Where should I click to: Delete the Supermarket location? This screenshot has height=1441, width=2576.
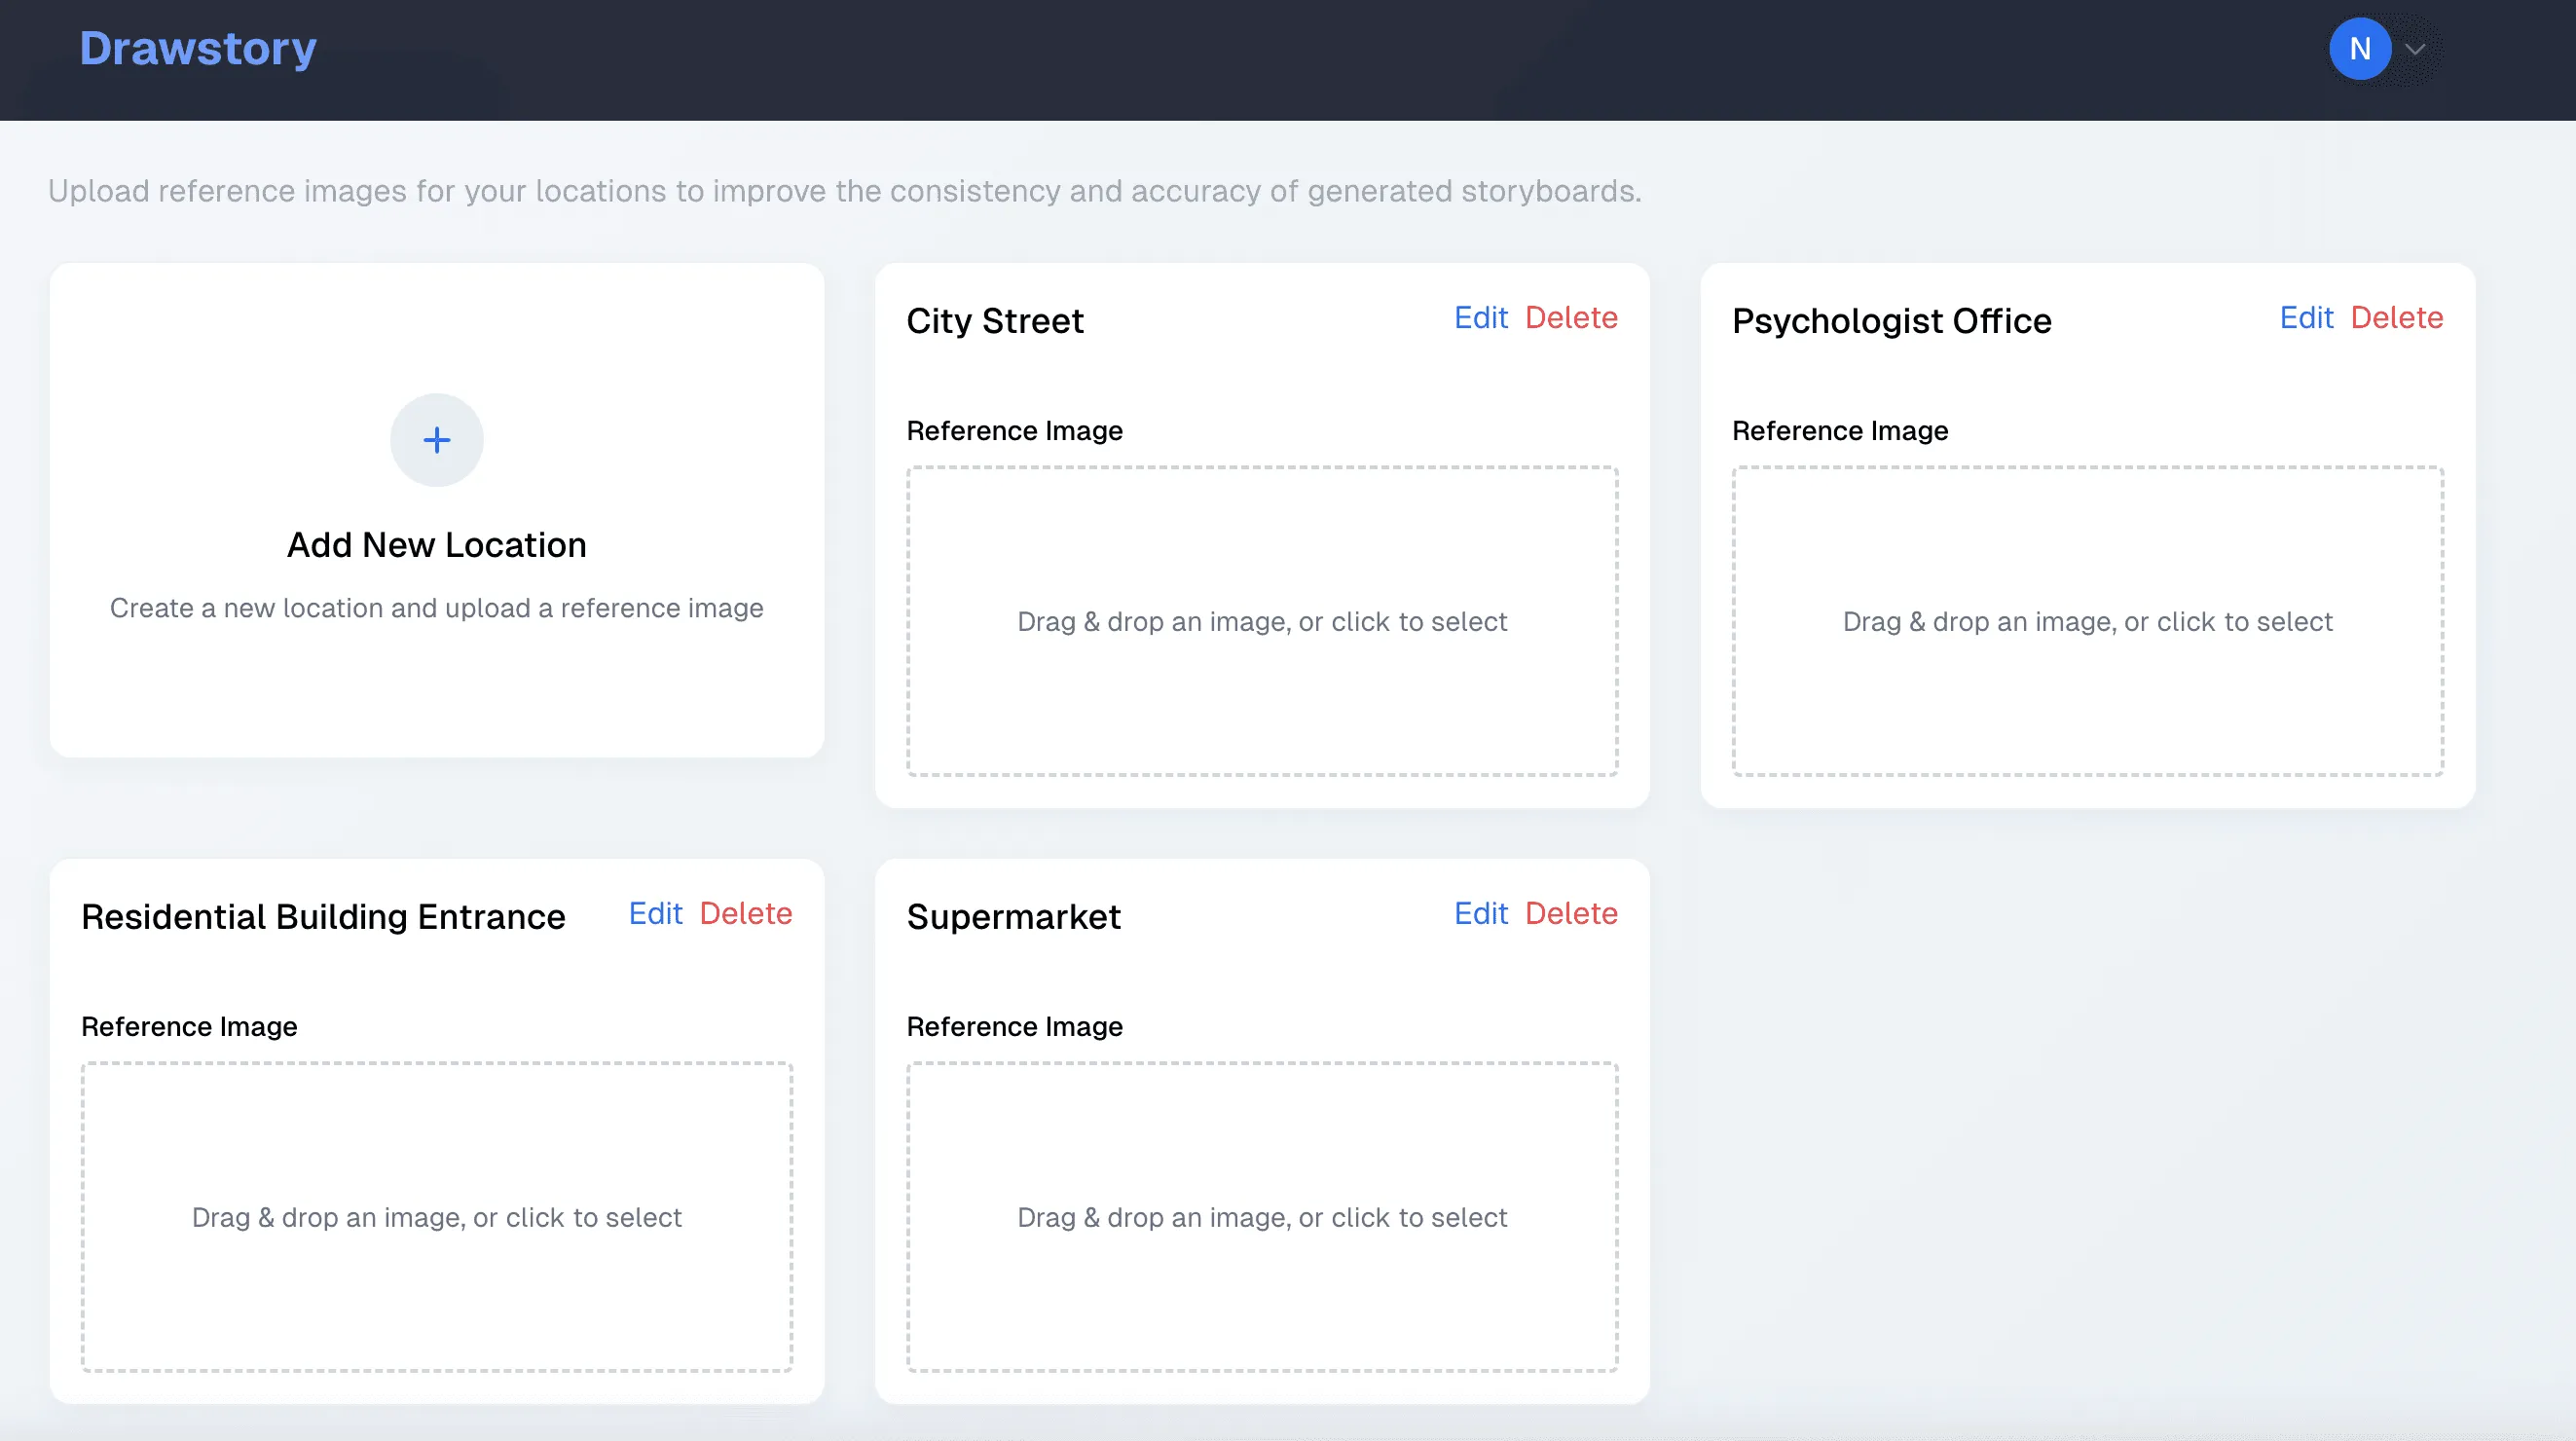[1570, 913]
